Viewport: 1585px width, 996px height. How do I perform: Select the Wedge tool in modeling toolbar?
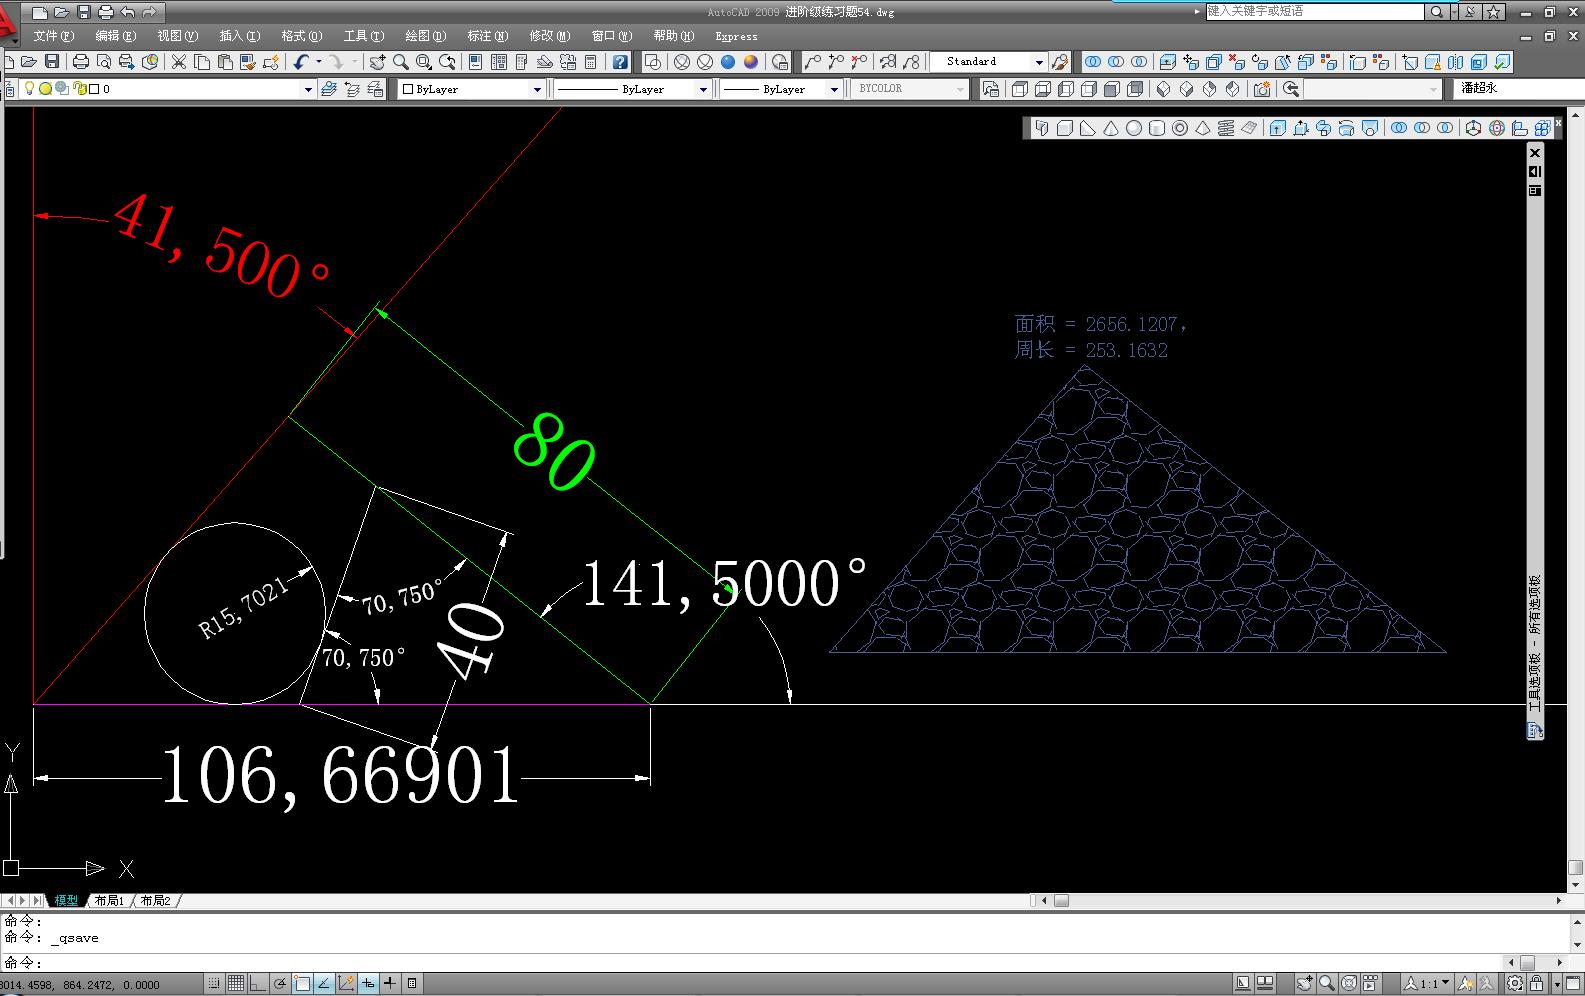(1088, 128)
